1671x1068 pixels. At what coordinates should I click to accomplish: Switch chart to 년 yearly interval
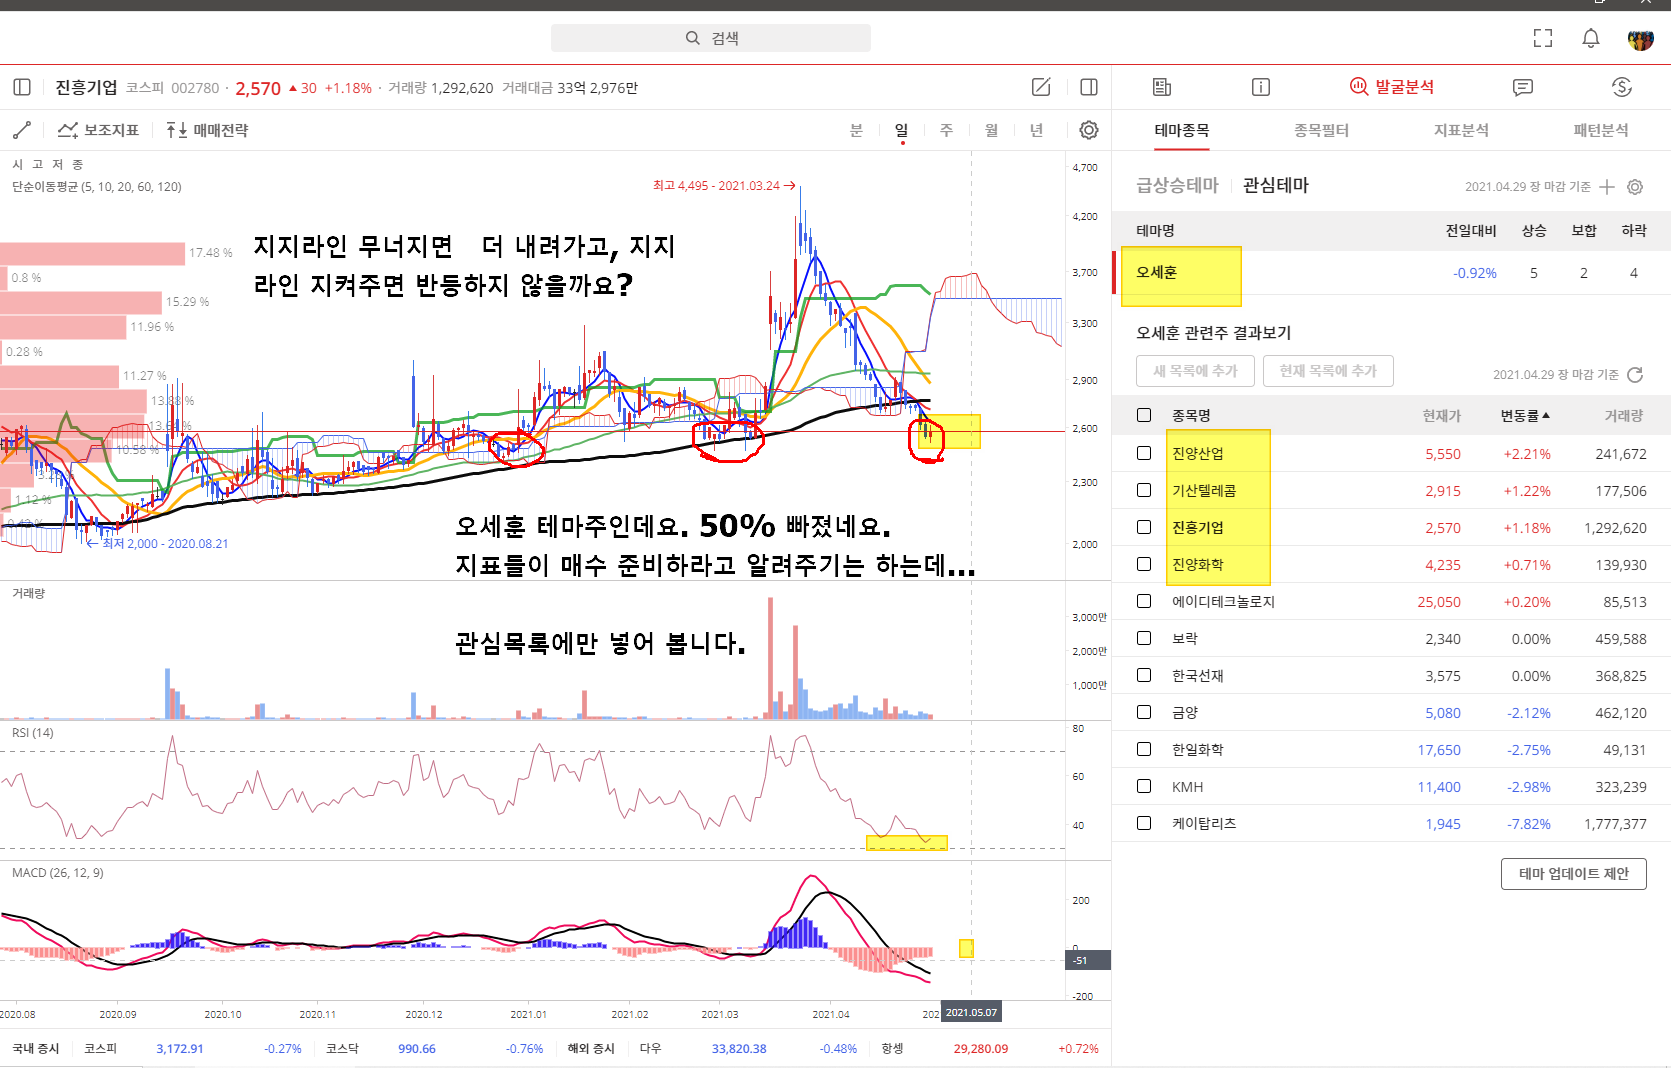[1036, 130]
